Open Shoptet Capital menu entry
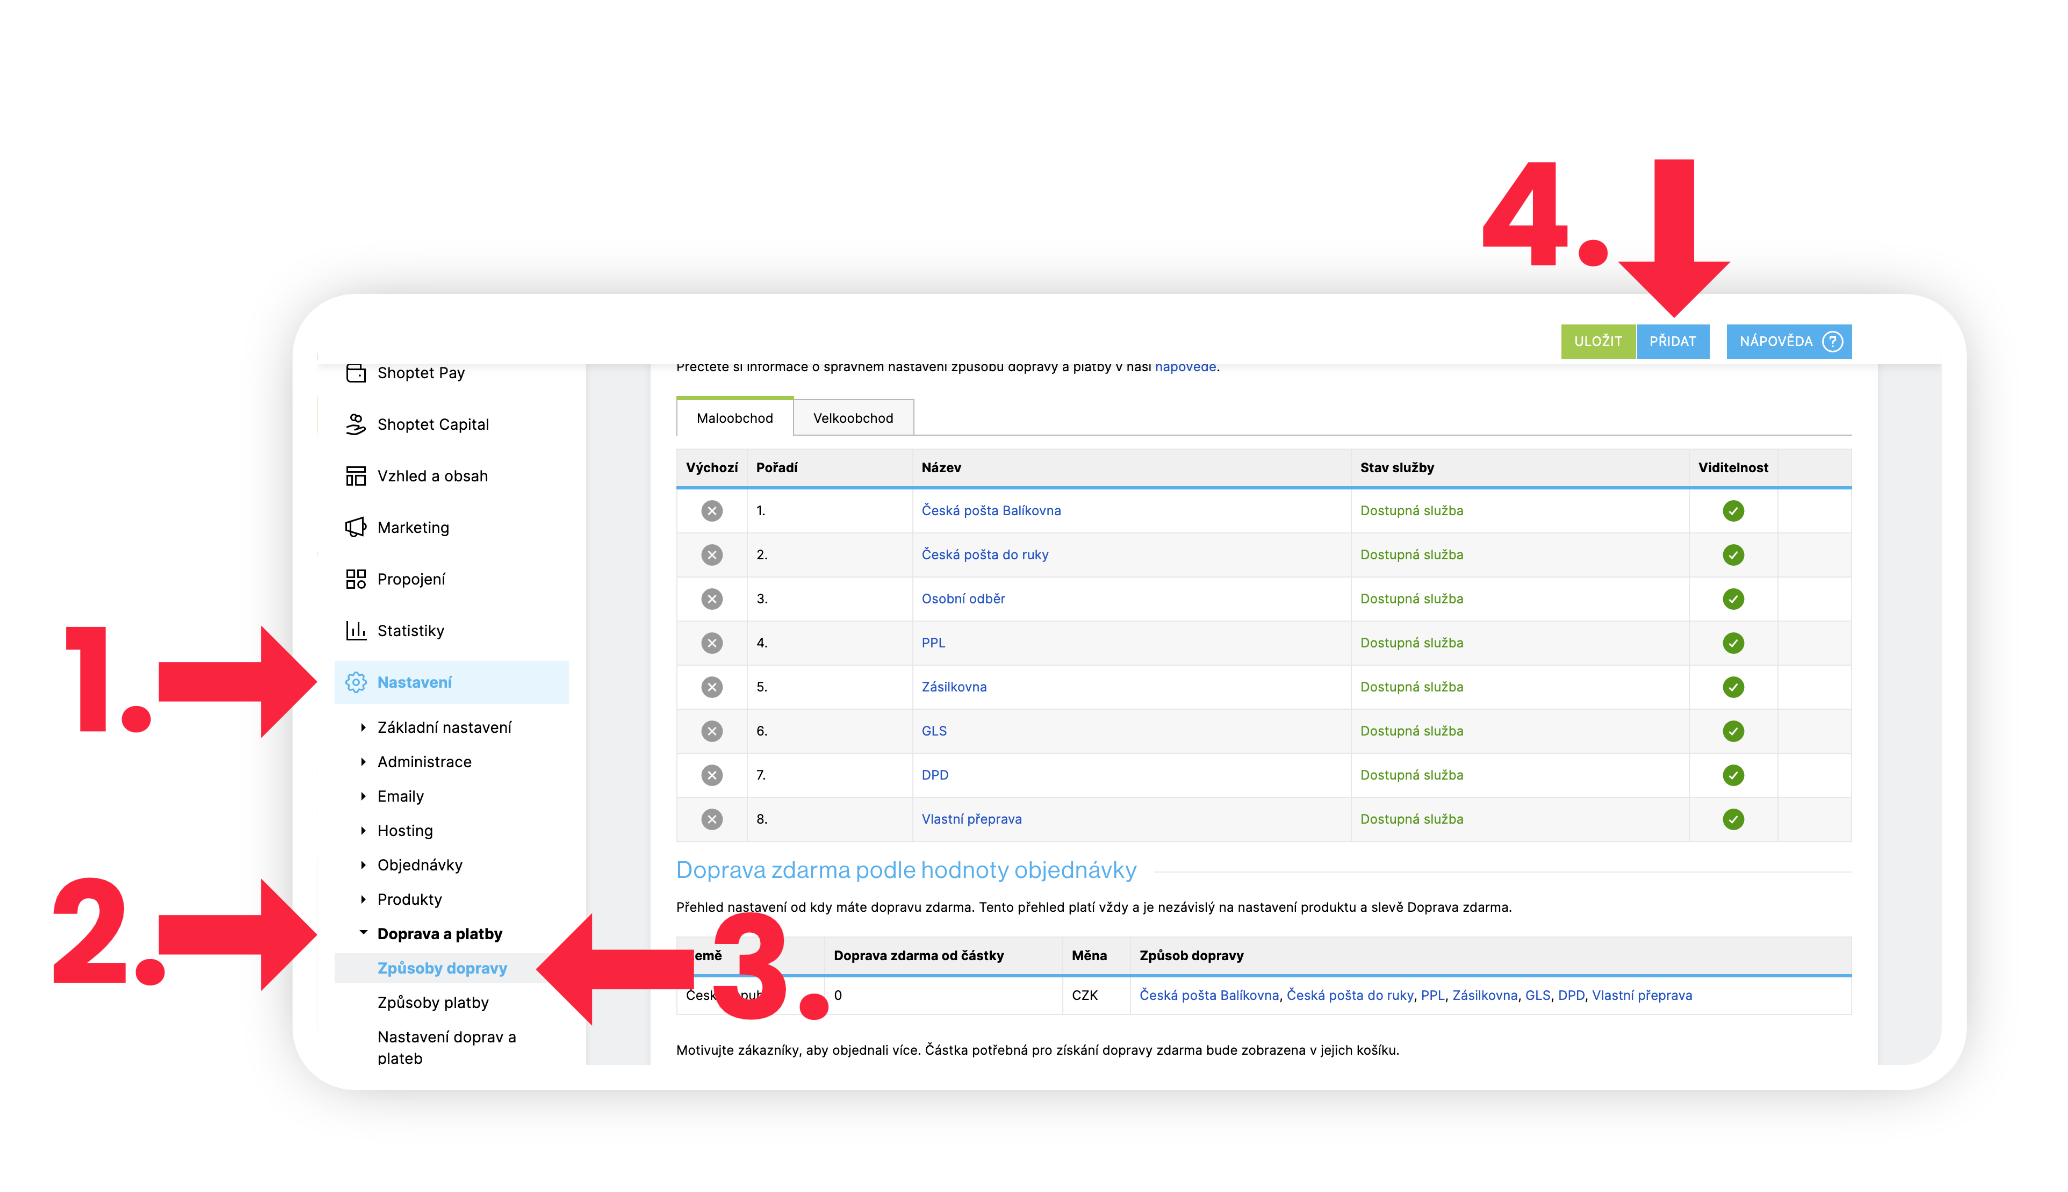 (x=433, y=424)
